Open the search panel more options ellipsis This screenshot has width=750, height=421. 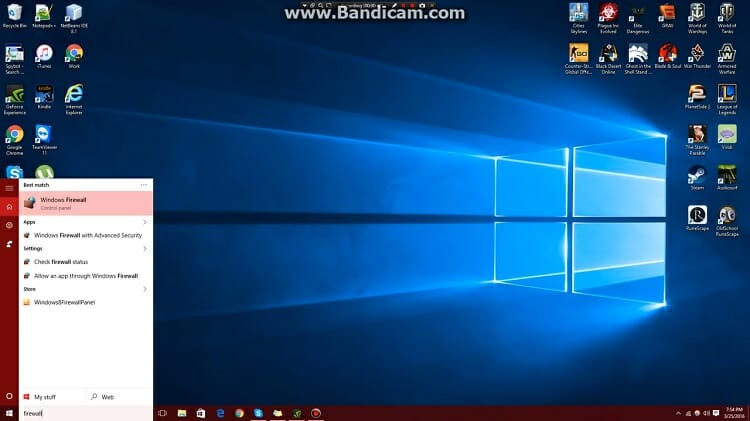coord(144,185)
